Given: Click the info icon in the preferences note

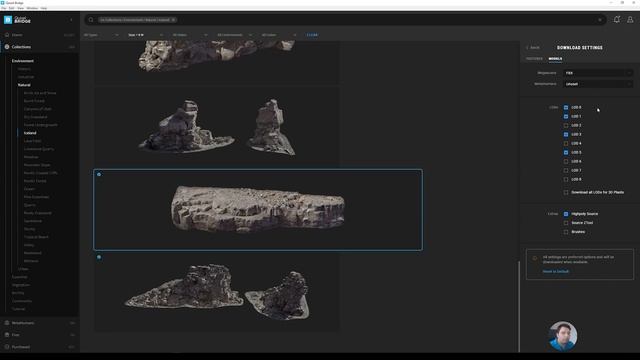Looking at the screenshot, I should click(x=535, y=258).
